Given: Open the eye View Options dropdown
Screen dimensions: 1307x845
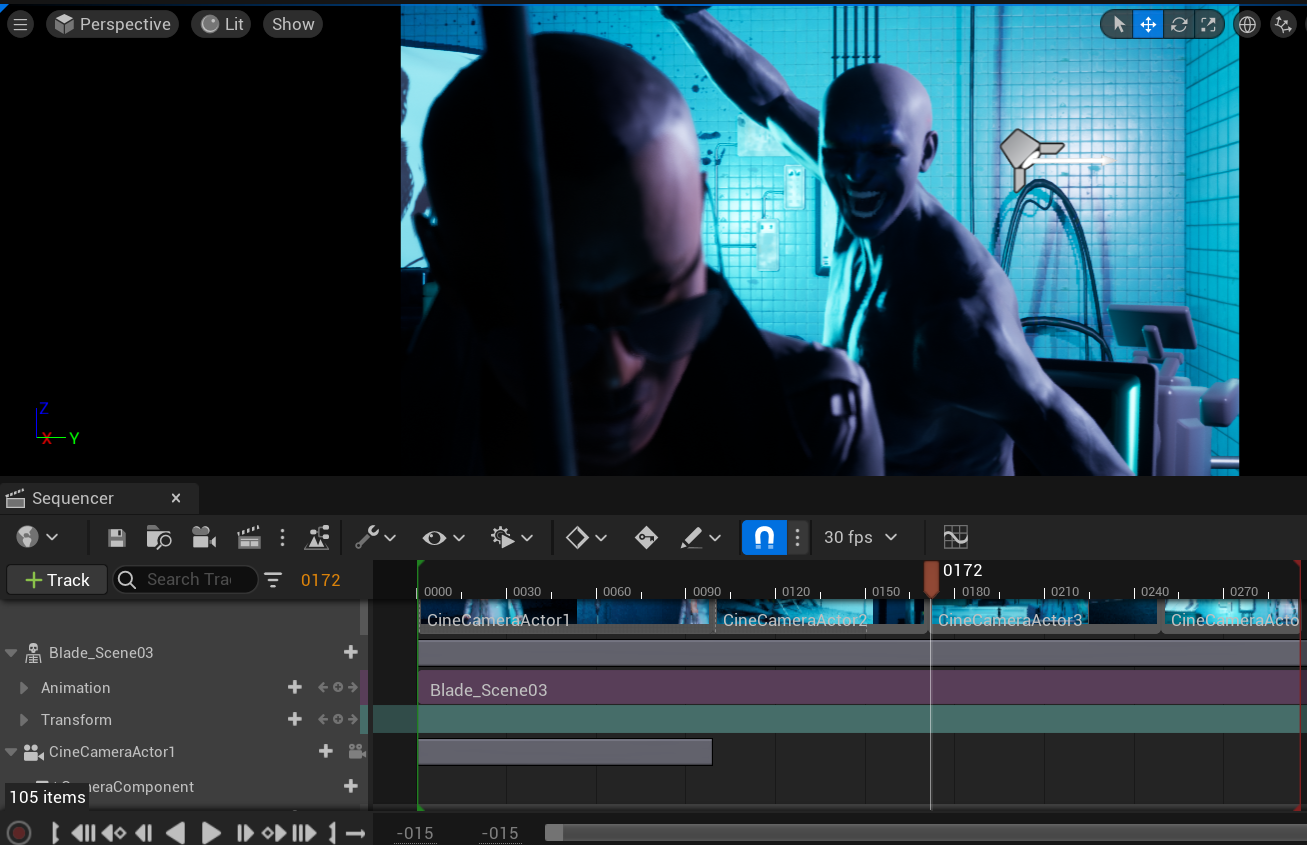Looking at the screenshot, I should (x=444, y=538).
